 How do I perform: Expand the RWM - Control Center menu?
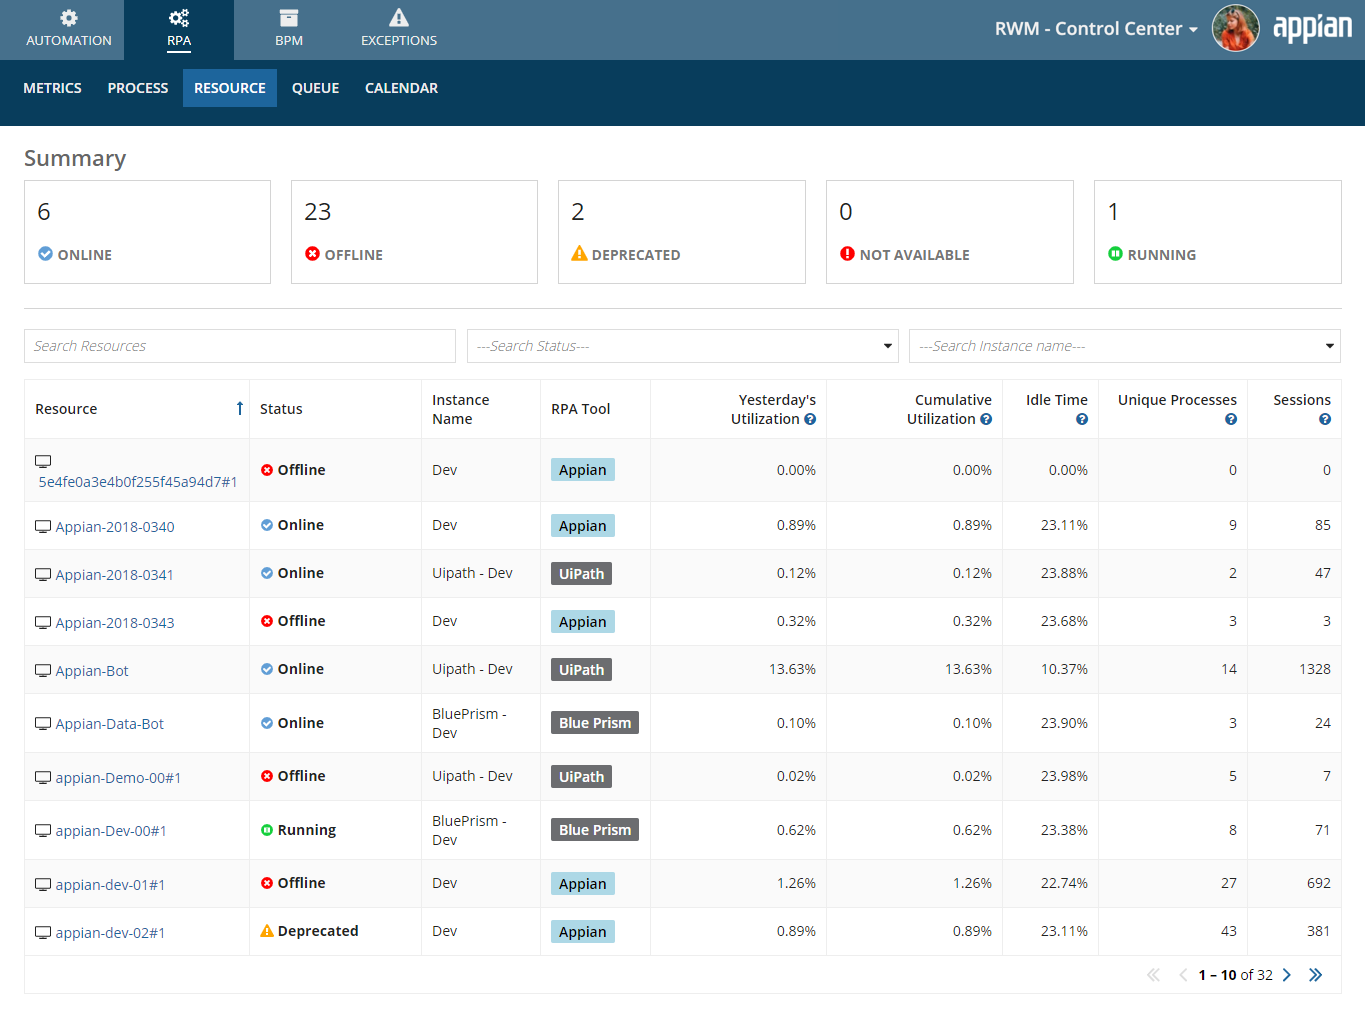pyautogui.click(x=1096, y=29)
